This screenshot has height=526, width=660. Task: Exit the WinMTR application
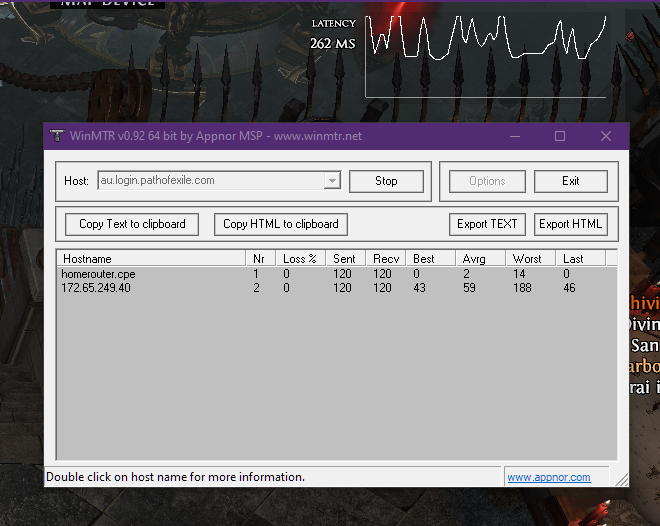[x=570, y=181]
